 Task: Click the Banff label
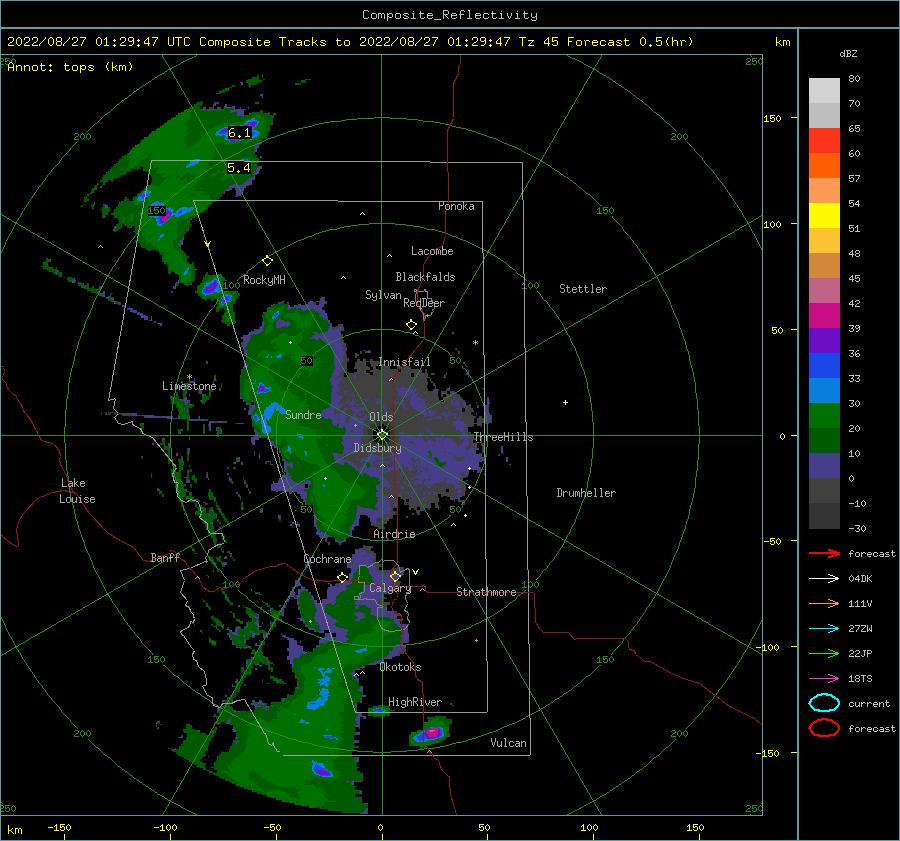click(165, 557)
